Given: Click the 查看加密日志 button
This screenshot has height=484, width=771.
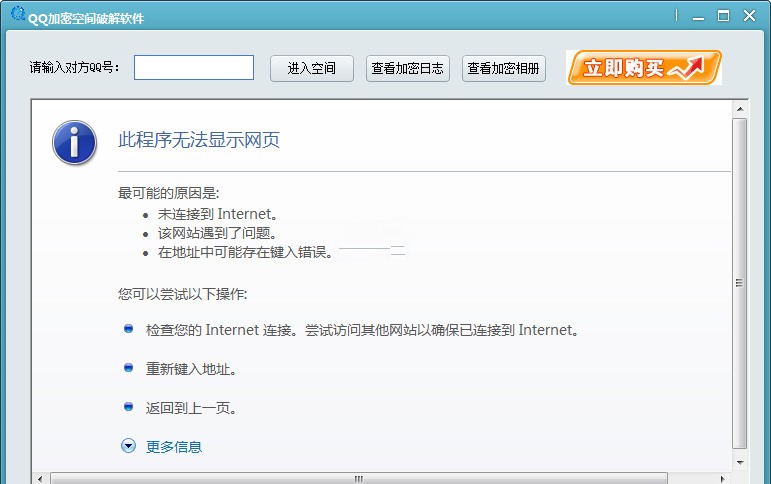Looking at the screenshot, I should click(x=408, y=69).
